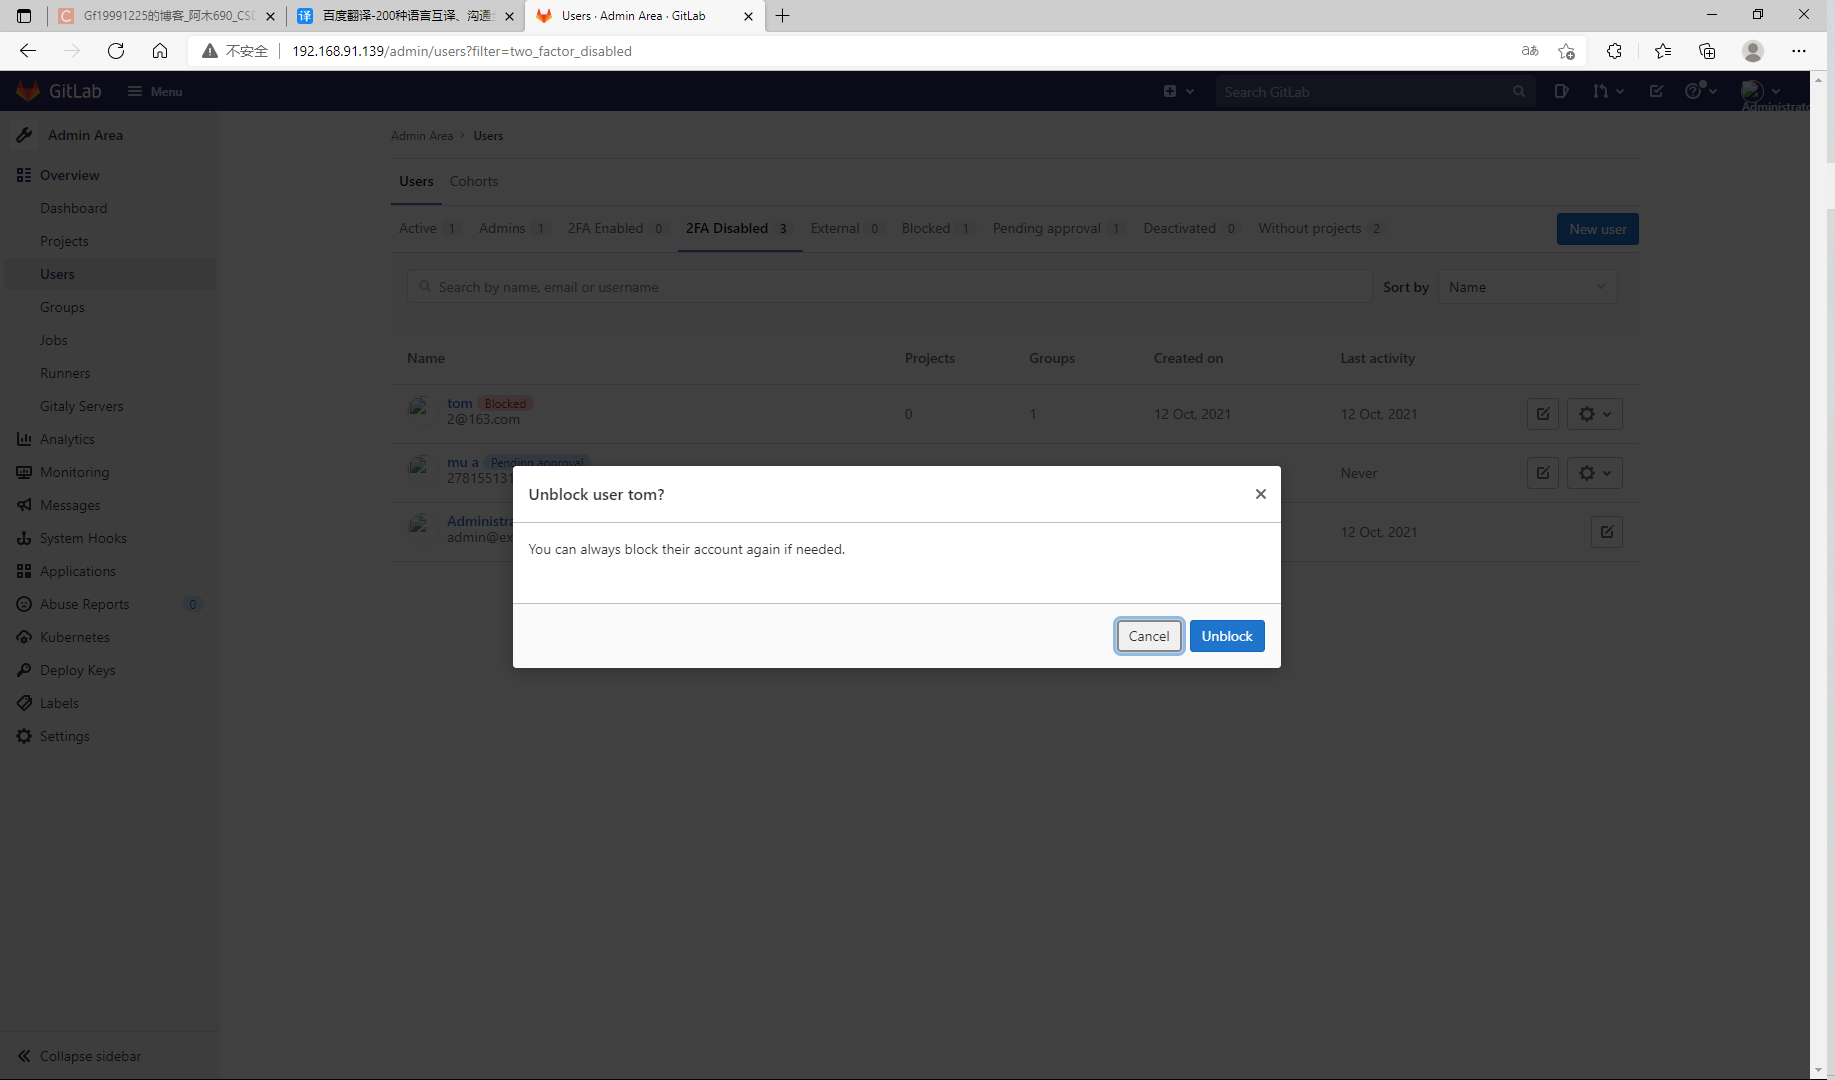Add page to favorites star icon

click(x=1566, y=51)
